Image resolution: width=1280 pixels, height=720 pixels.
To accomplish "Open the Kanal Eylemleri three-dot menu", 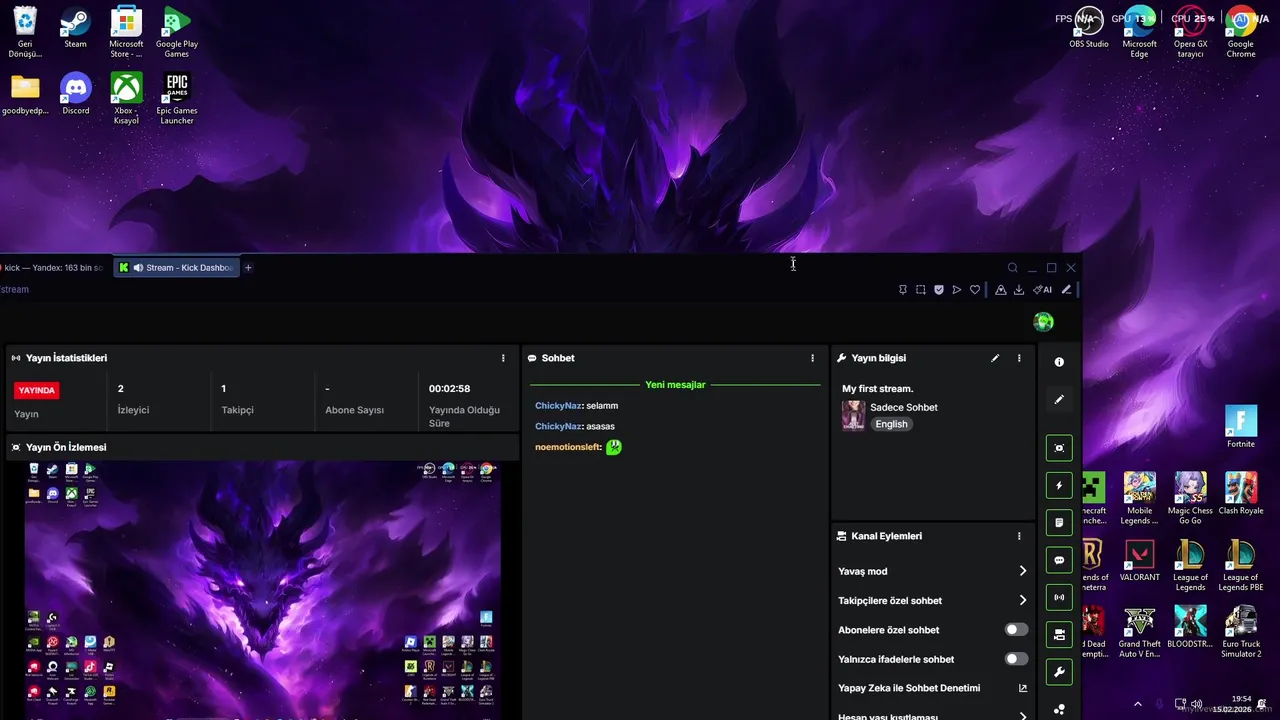I will (x=1019, y=536).
